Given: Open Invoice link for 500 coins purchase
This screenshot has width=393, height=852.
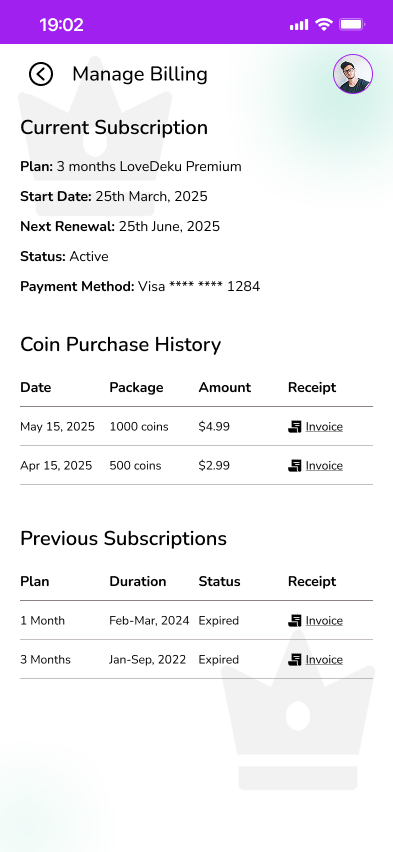Looking at the screenshot, I should 324,466.
